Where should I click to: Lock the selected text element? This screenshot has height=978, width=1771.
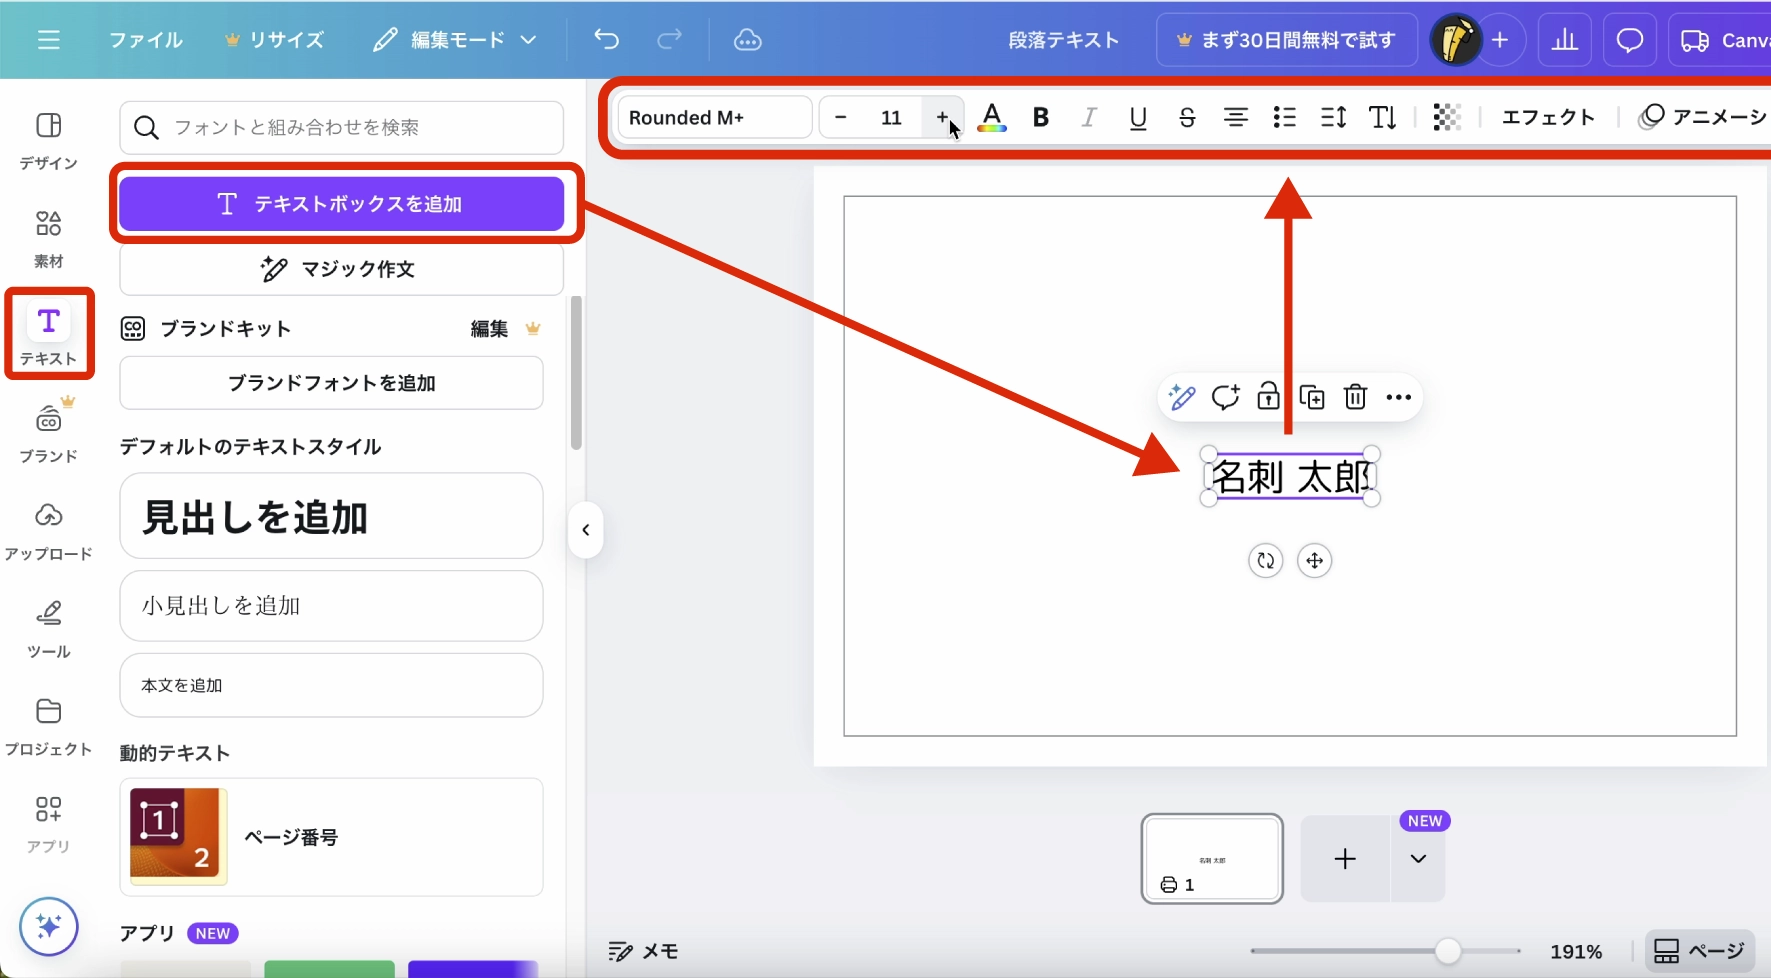click(1268, 398)
